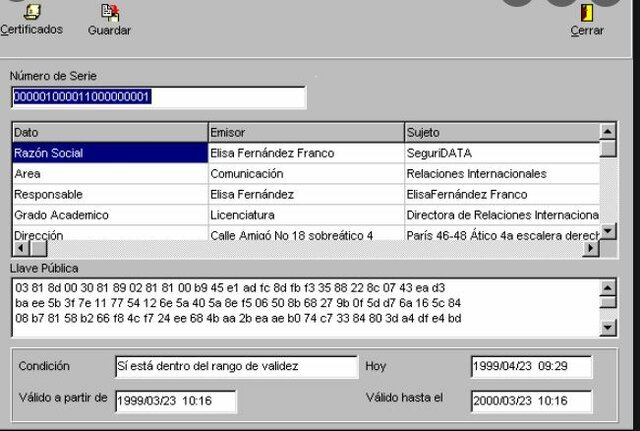
Task: Click the table's scroll left arrow
Action: 21,248
